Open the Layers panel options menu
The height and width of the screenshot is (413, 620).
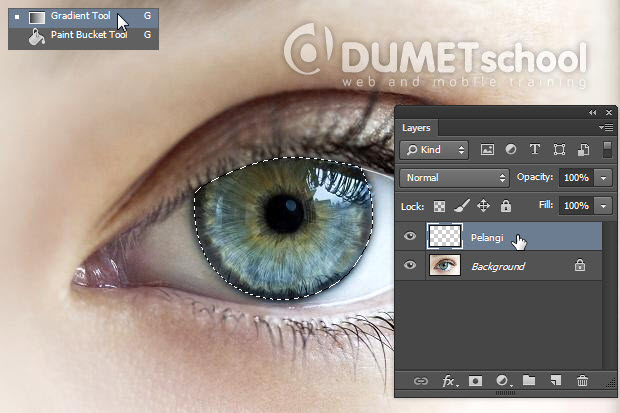click(607, 127)
